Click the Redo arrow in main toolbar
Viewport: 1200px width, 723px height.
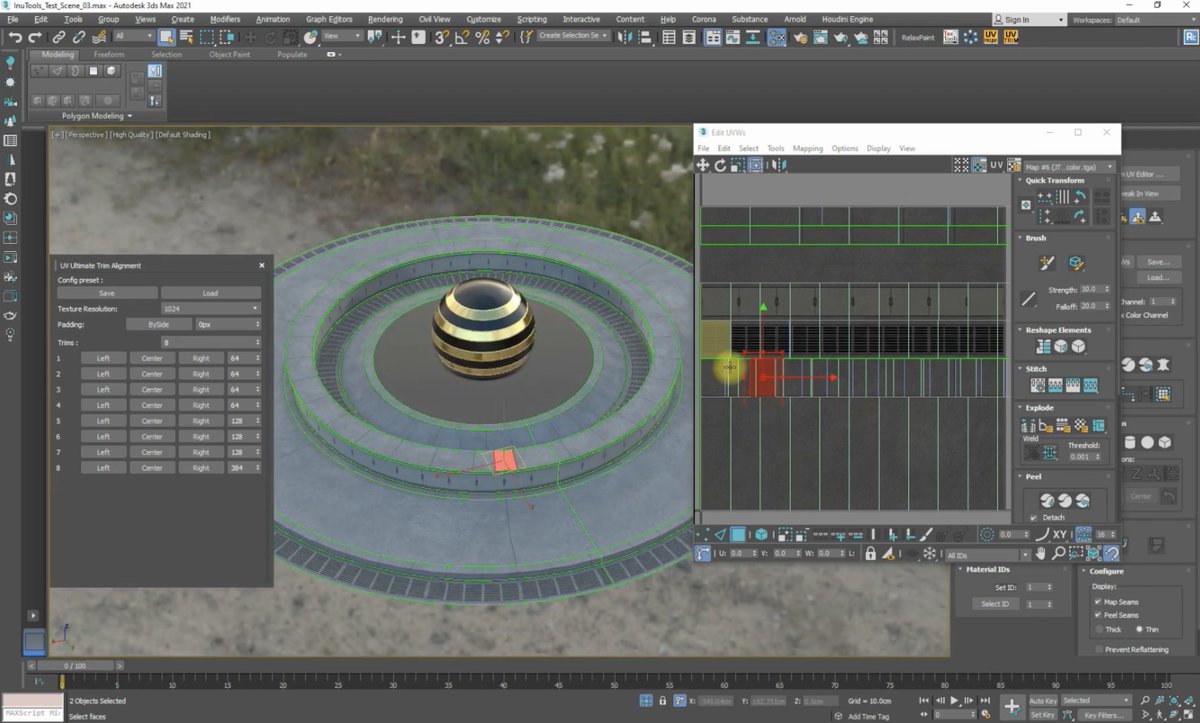coord(36,37)
